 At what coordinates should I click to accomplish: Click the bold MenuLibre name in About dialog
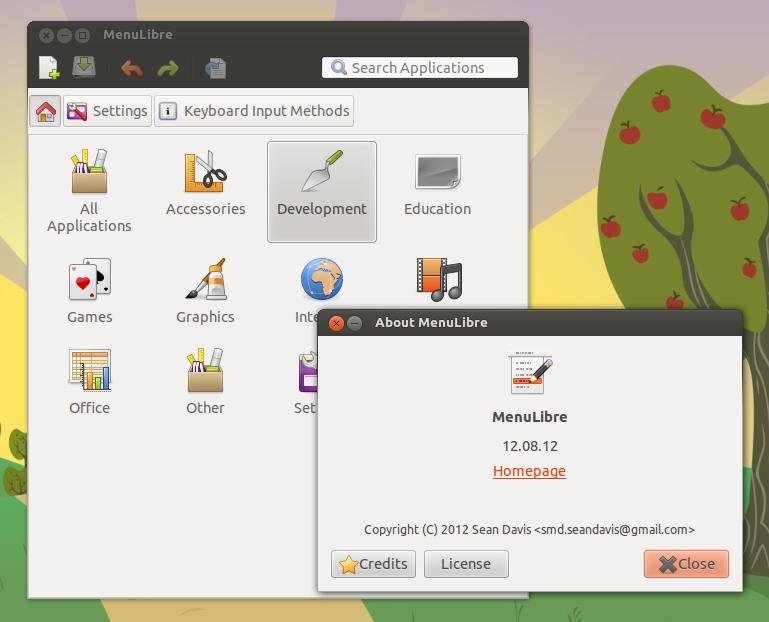pyautogui.click(x=530, y=417)
